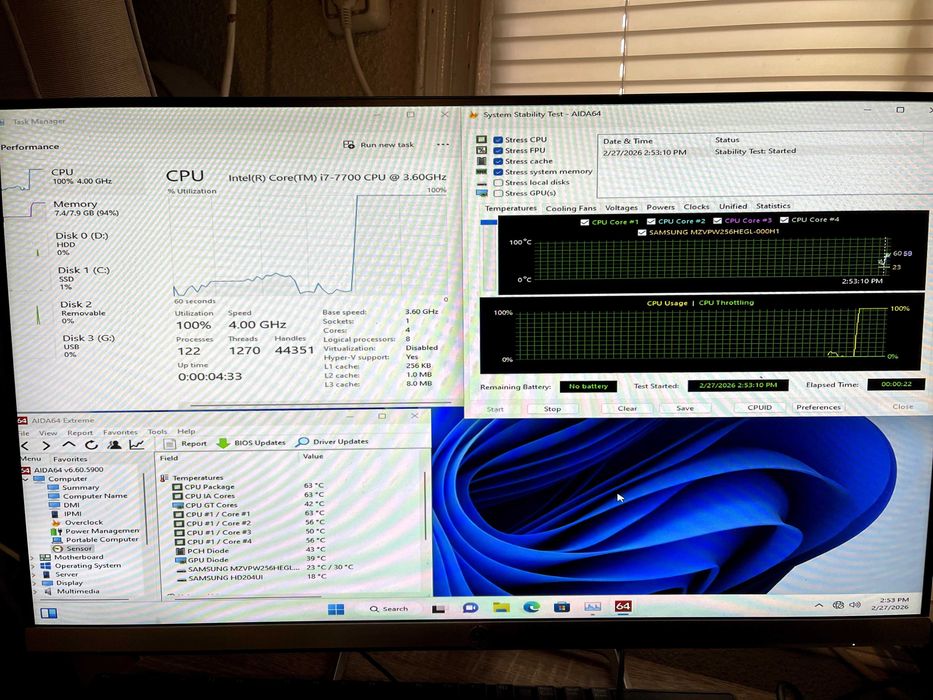This screenshot has height=700, width=933.
Task: Enable Stress GPU(s) checkbox
Action: (498, 193)
